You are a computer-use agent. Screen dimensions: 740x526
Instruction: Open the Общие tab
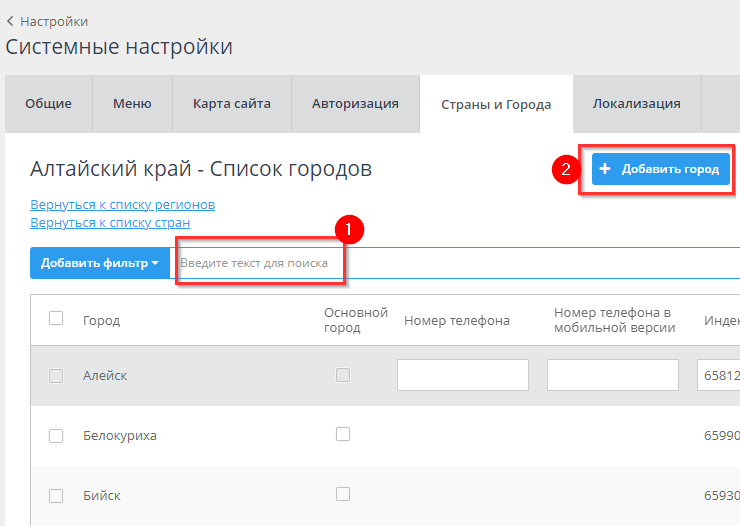48,104
